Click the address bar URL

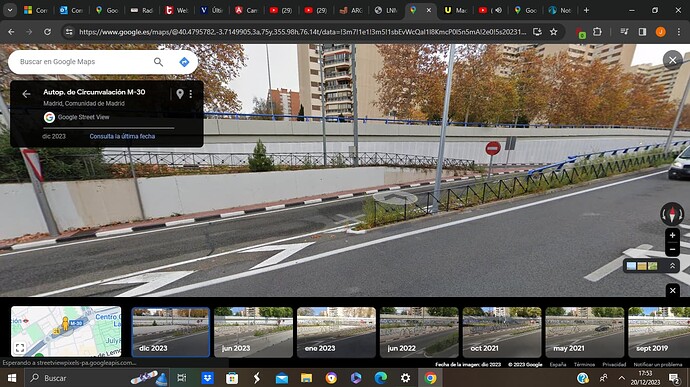coord(302,32)
